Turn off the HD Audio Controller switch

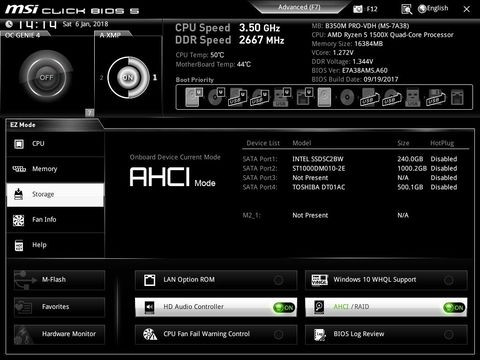284,307
